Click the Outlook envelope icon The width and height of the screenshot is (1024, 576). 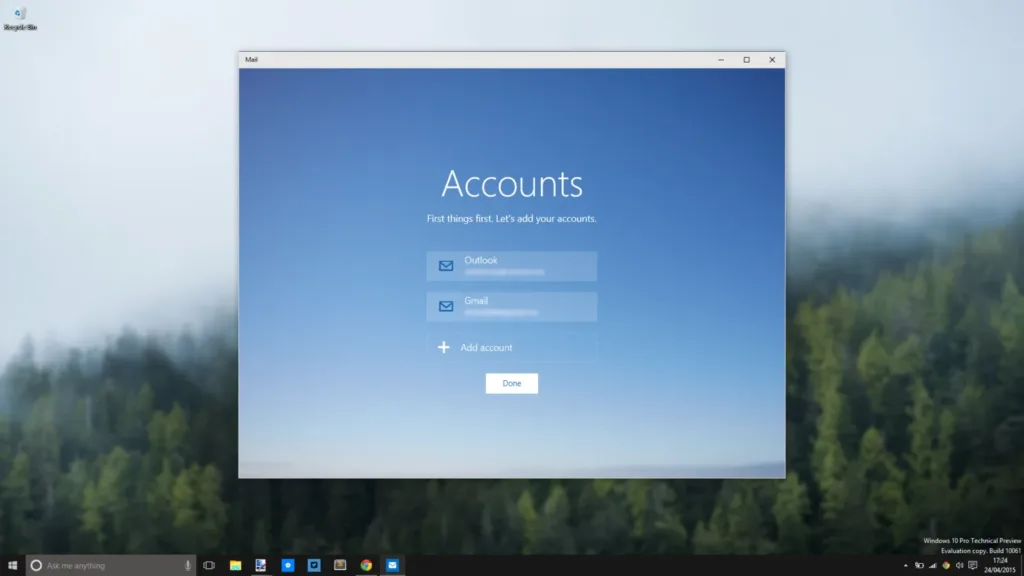point(446,266)
